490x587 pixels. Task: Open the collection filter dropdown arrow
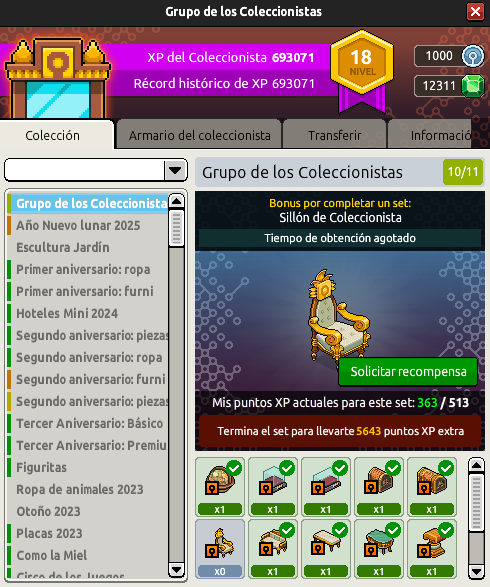[x=175, y=171]
